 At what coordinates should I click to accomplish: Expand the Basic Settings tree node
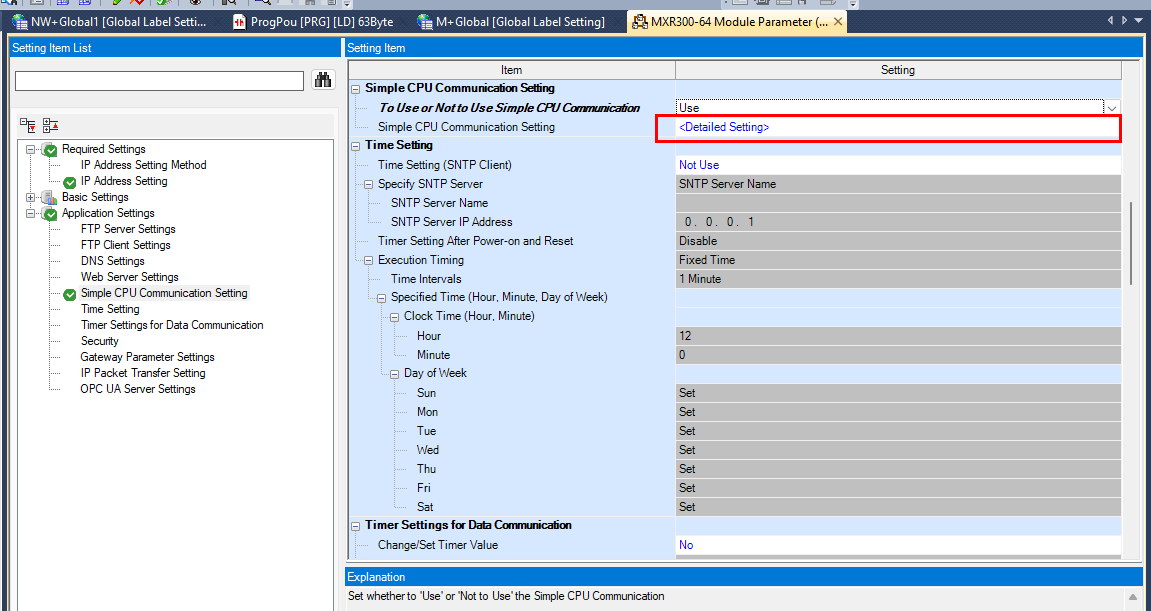[30, 198]
